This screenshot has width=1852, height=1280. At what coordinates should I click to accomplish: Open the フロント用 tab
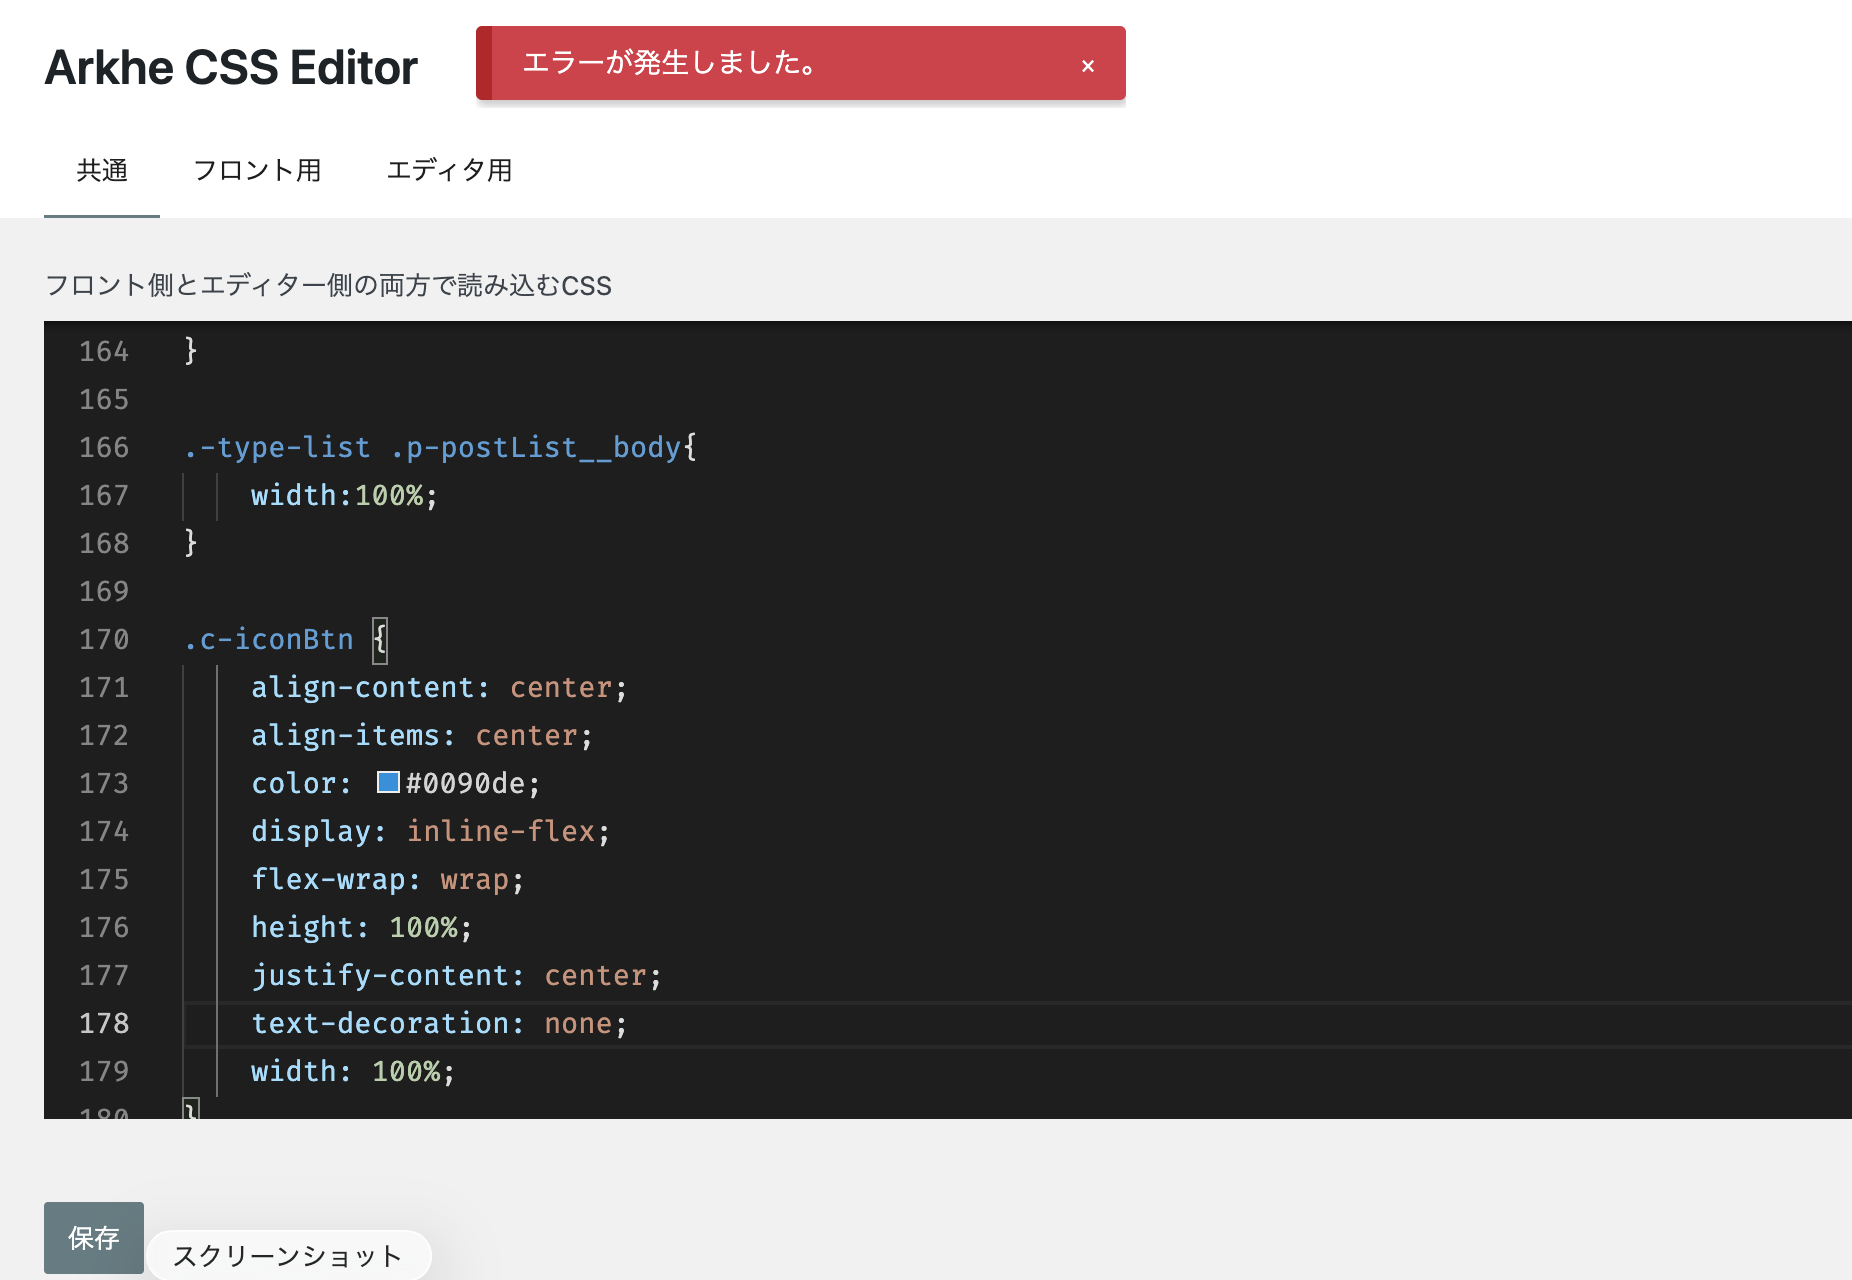point(257,171)
